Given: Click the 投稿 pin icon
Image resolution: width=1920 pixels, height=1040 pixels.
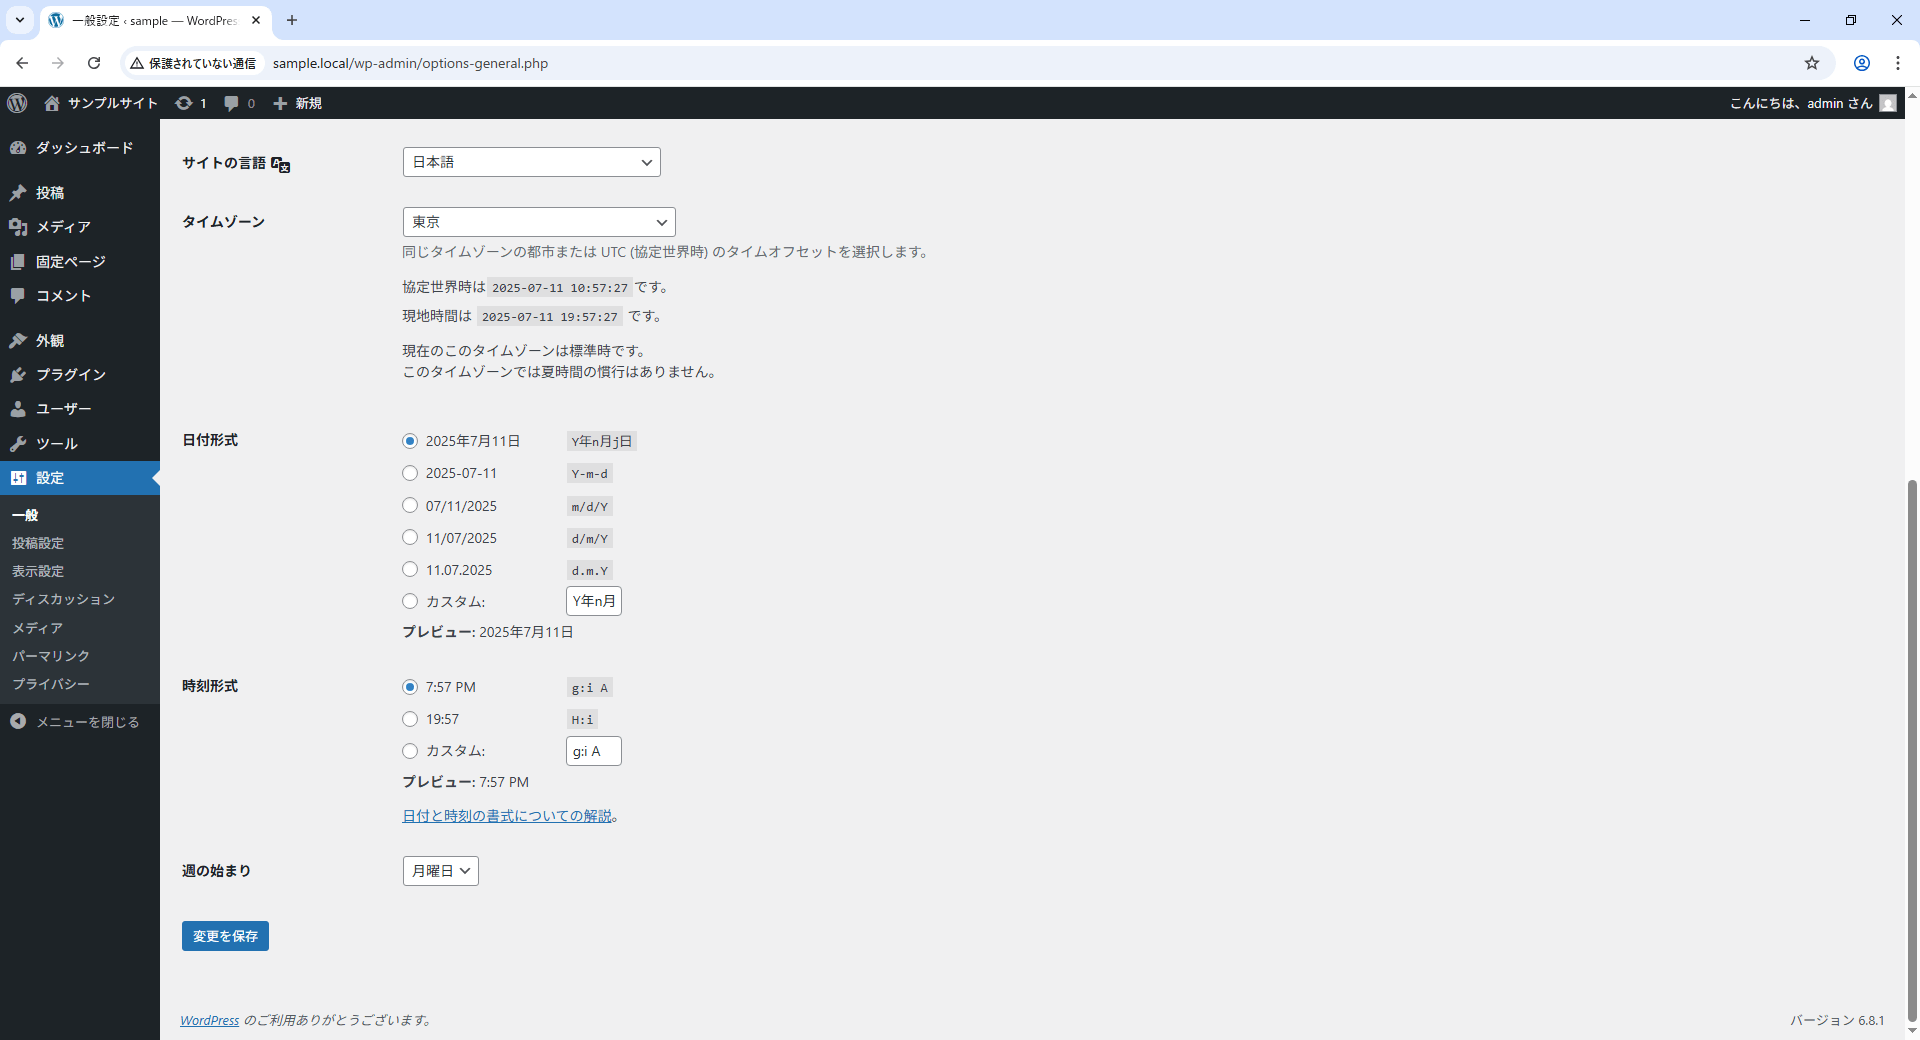Looking at the screenshot, I should click(18, 193).
